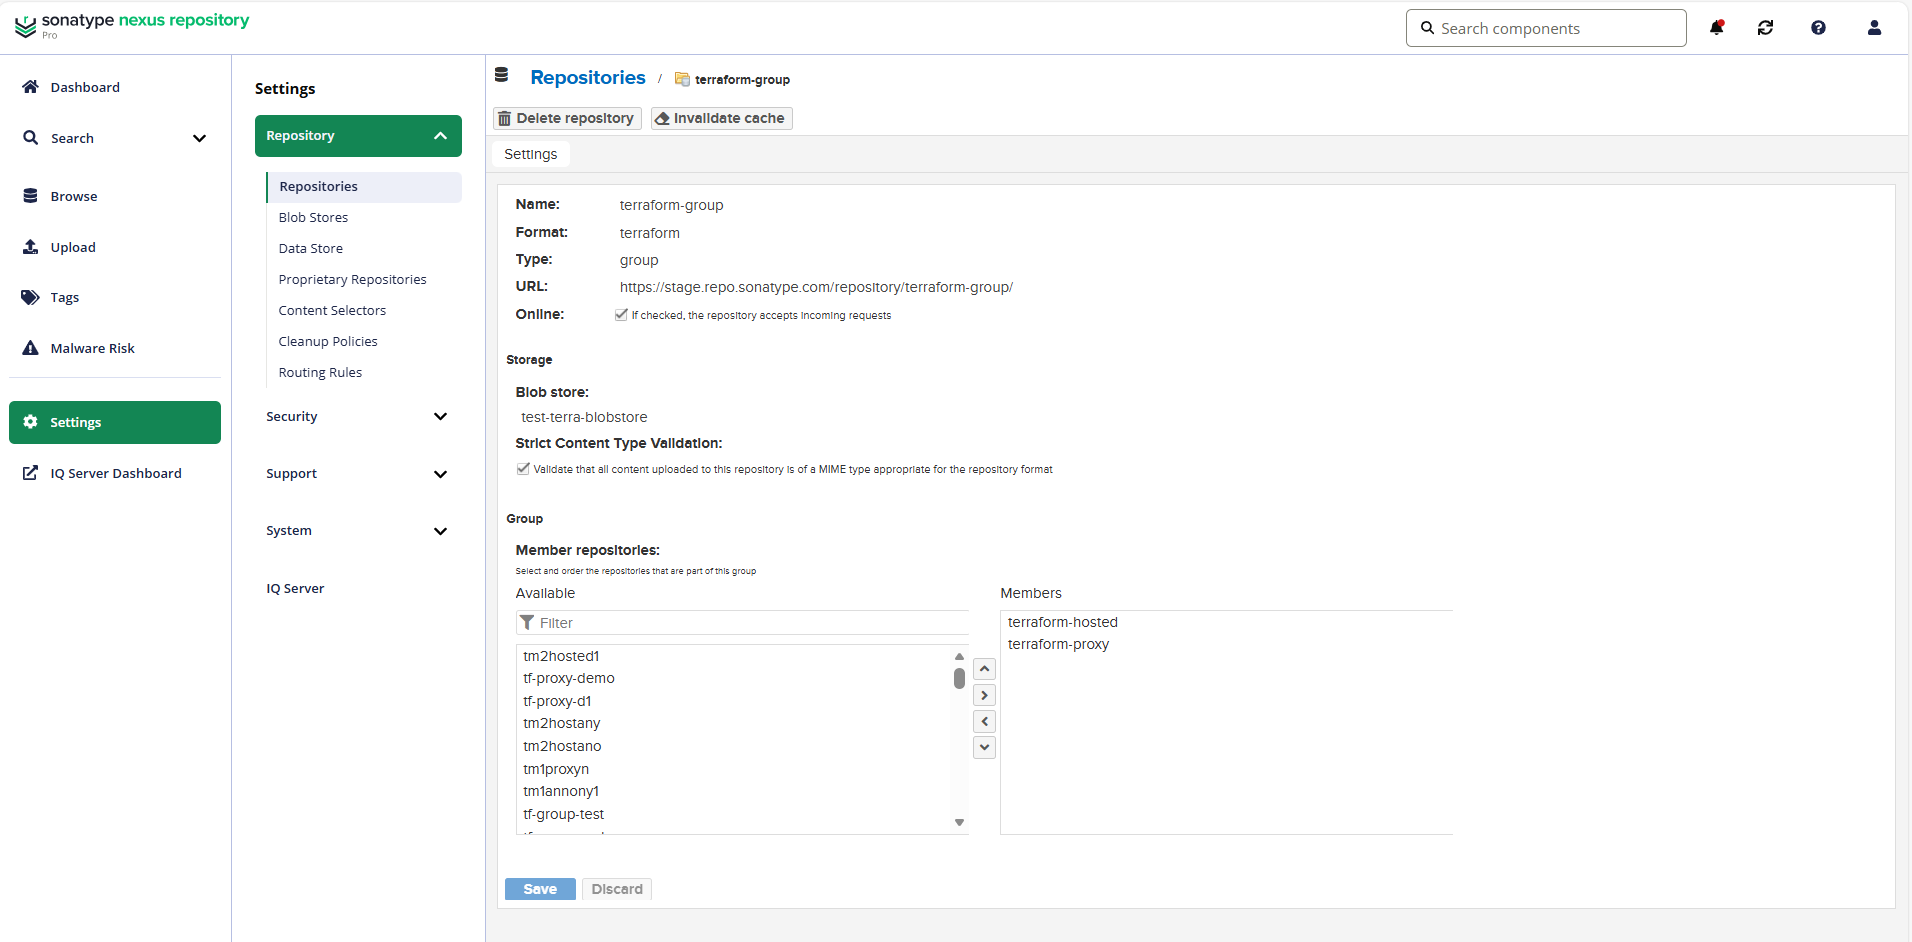Screen dimensions: 1912x942
Task: Open Tags using the tag icon
Action: [31, 297]
